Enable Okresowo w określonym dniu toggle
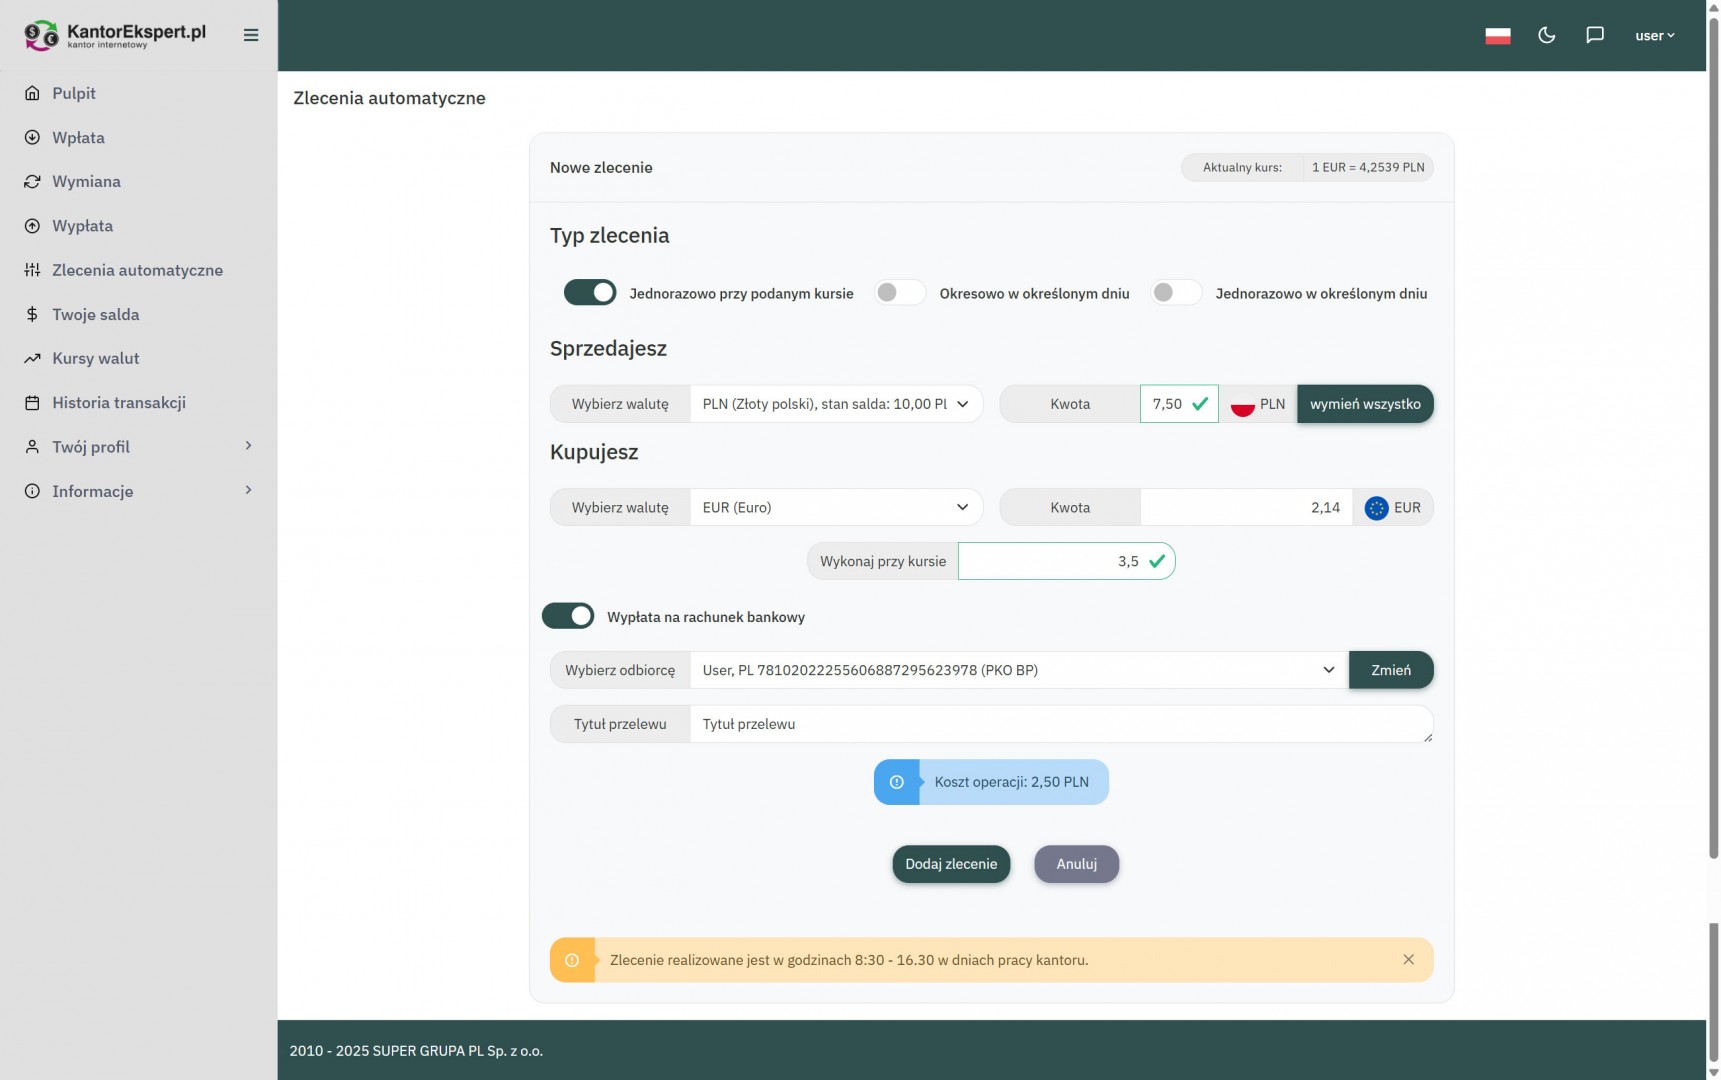This screenshot has height=1080, width=1721. tap(899, 293)
